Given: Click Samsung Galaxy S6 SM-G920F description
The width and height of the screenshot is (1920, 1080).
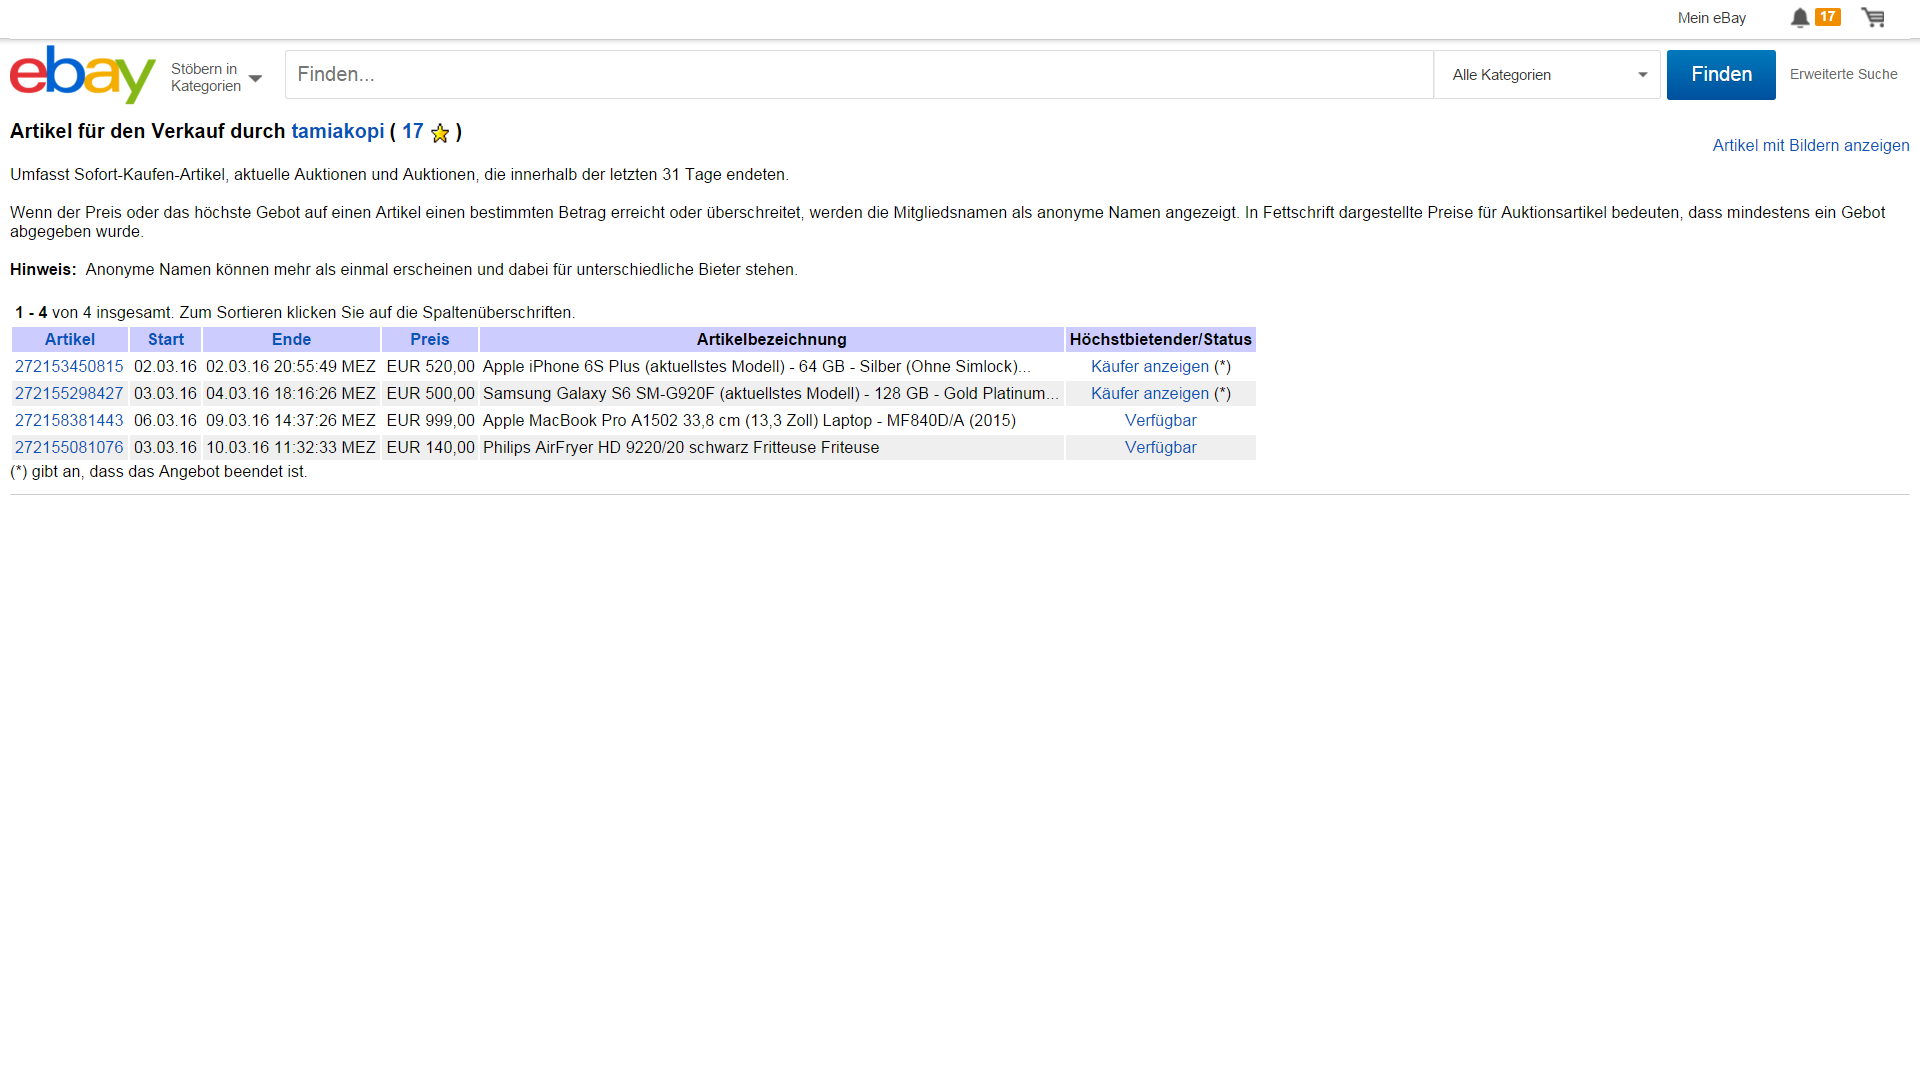Looking at the screenshot, I should tap(770, 394).
